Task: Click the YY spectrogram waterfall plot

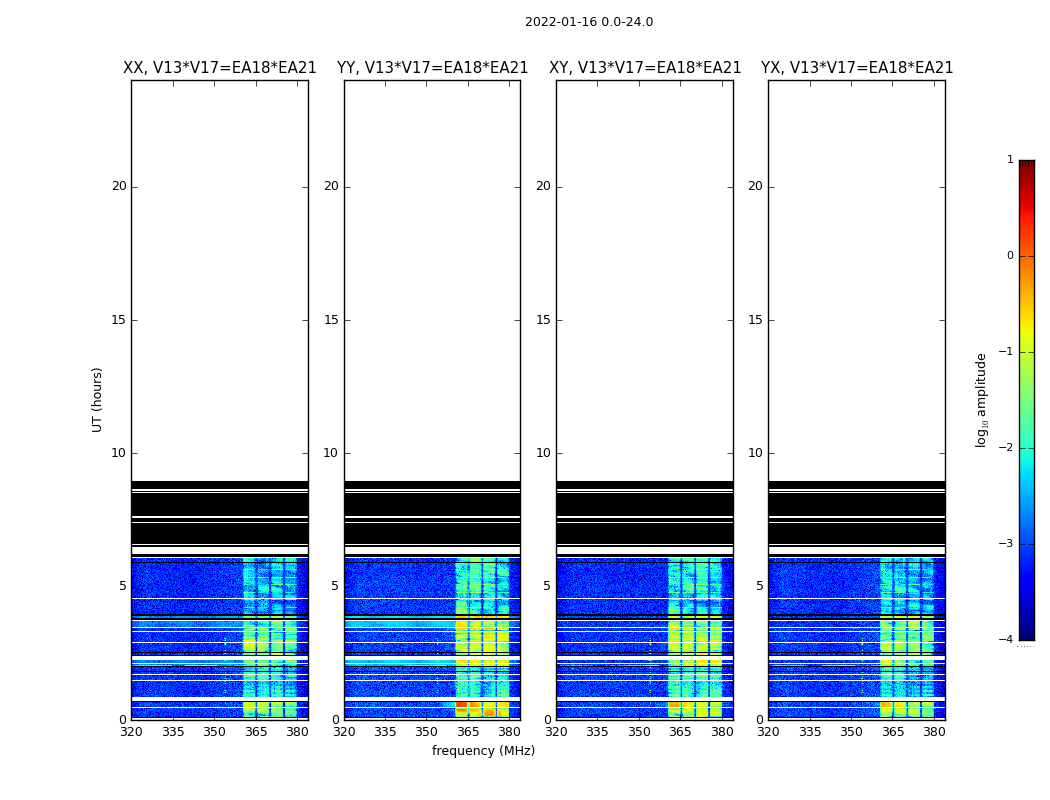Action: click(433, 400)
